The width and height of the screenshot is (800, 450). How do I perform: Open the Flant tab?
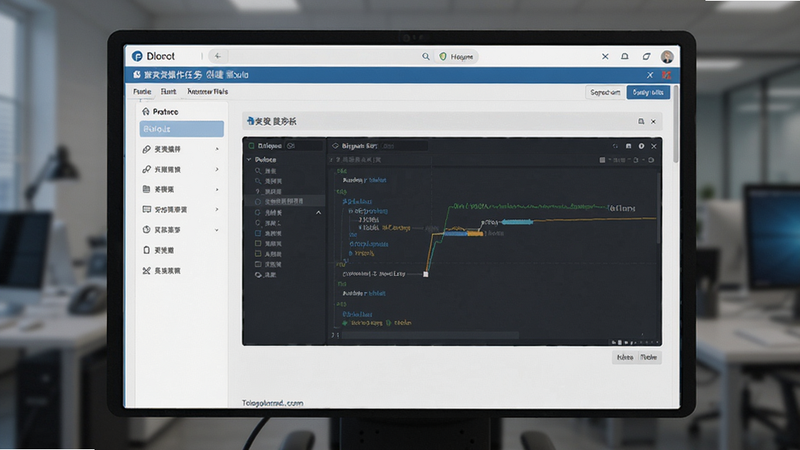point(168,91)
